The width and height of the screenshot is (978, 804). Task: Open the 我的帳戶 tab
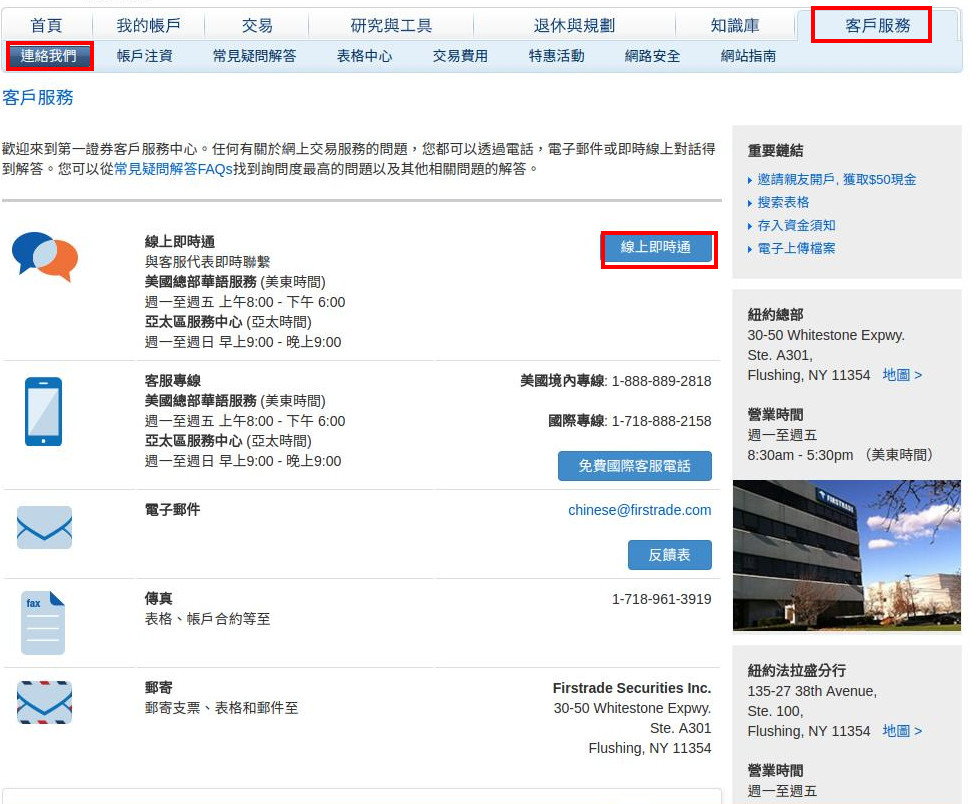click(148, 26)
